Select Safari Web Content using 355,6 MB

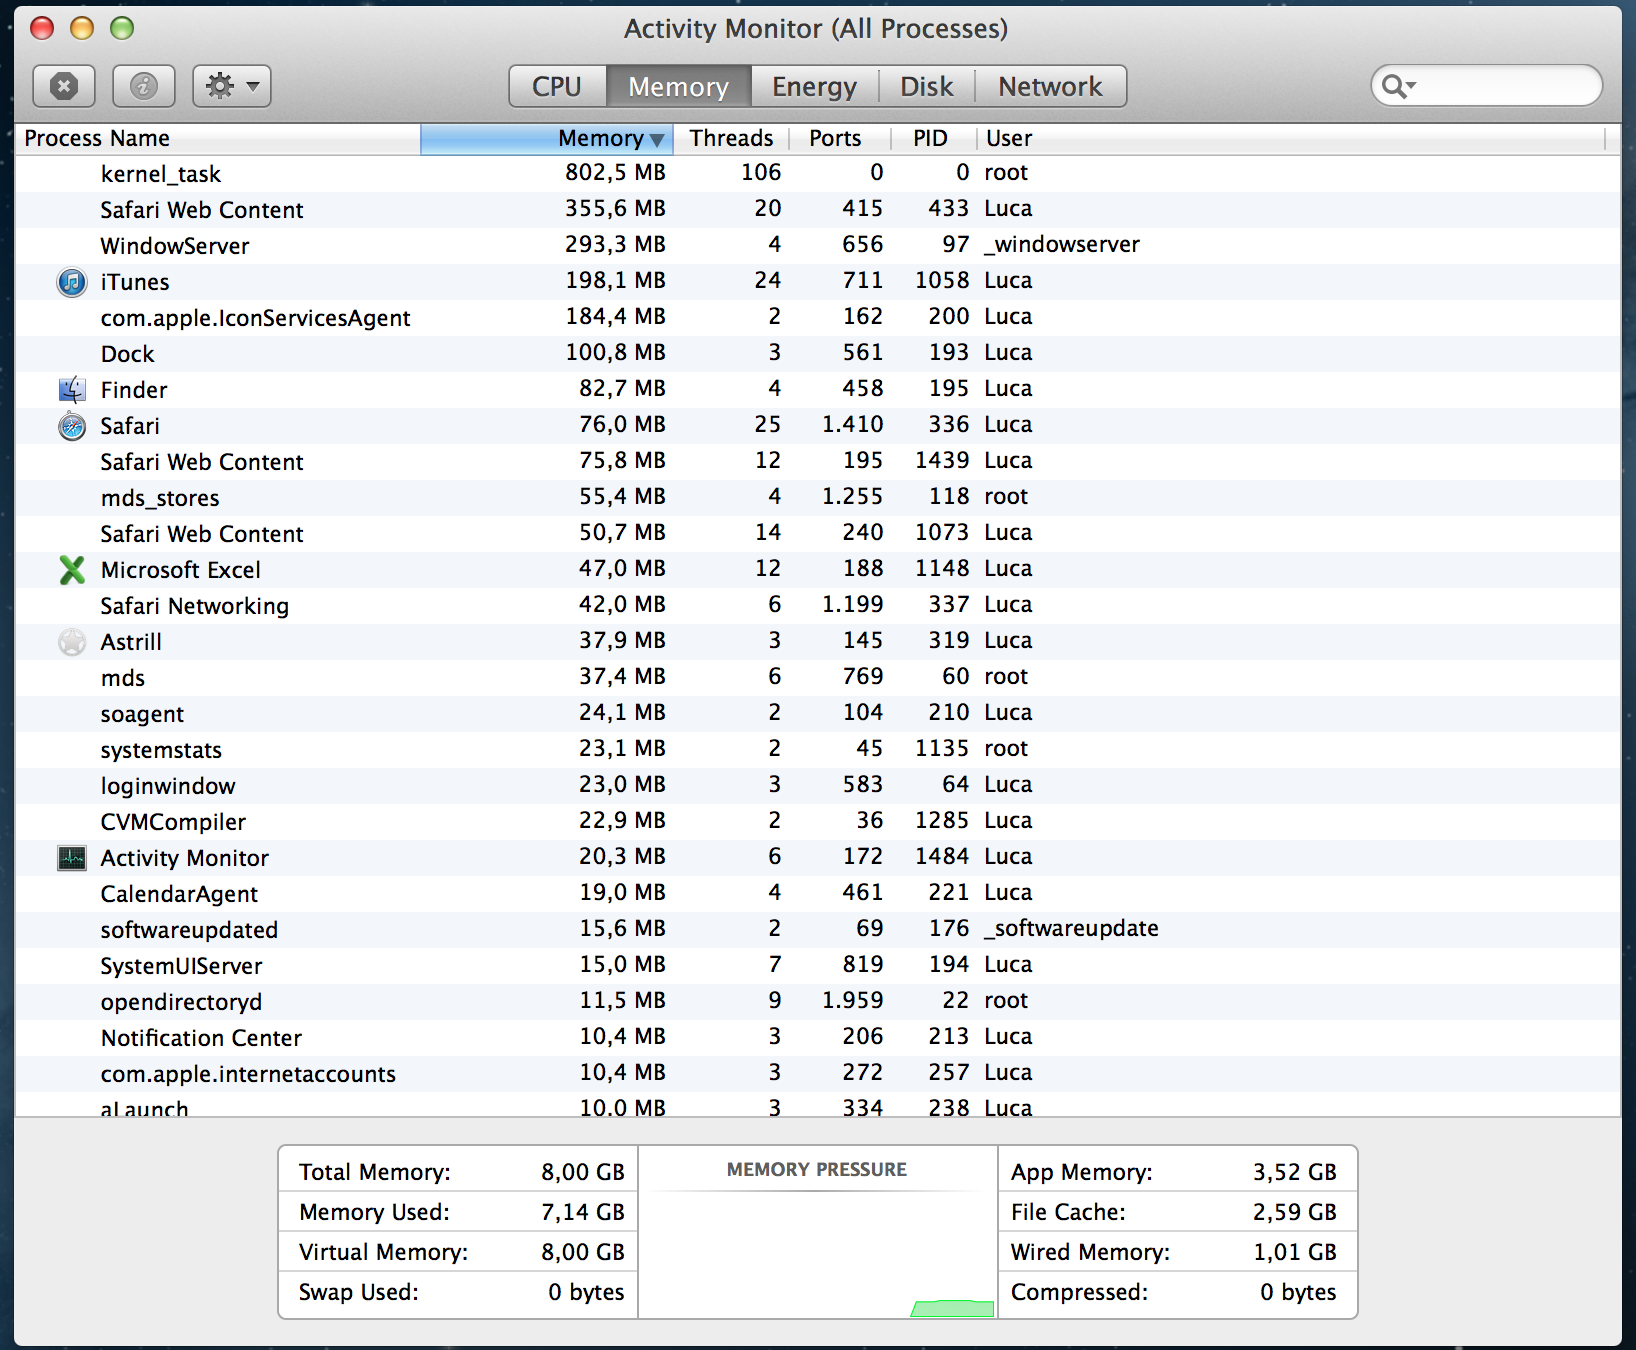[x=818, y=210]
